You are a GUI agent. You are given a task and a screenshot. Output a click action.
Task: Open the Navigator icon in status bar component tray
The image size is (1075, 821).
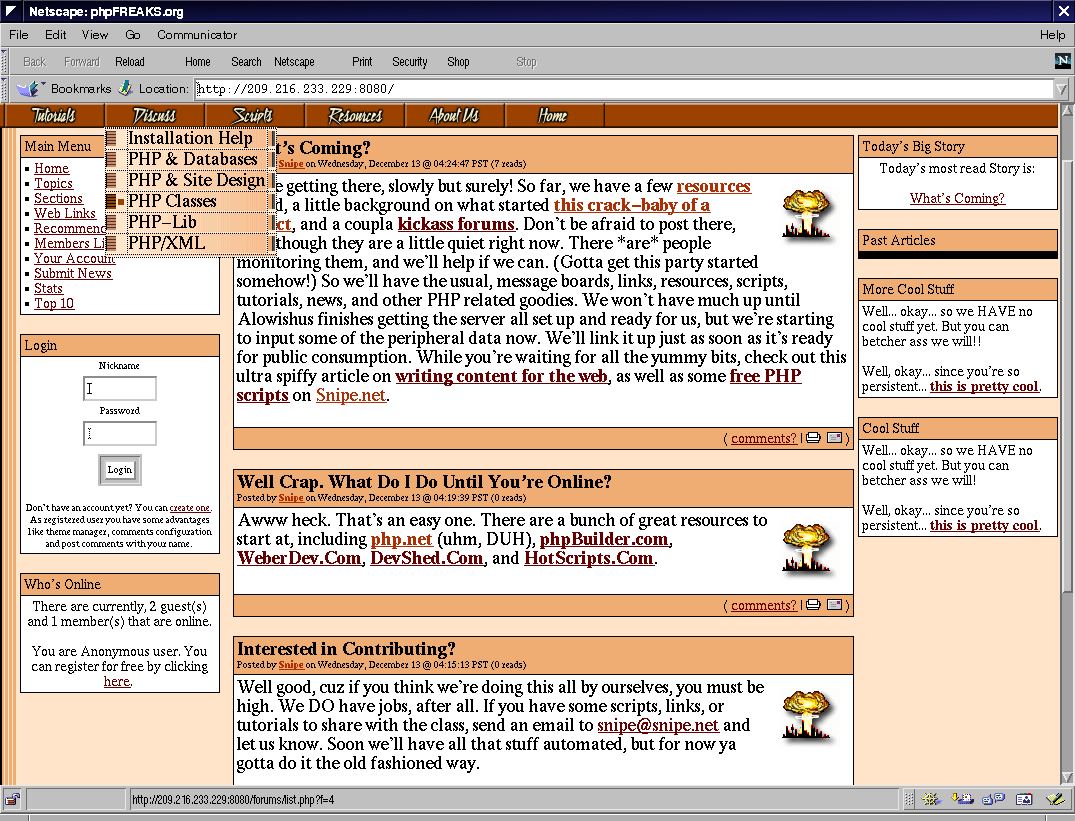(x=933, y=799)
